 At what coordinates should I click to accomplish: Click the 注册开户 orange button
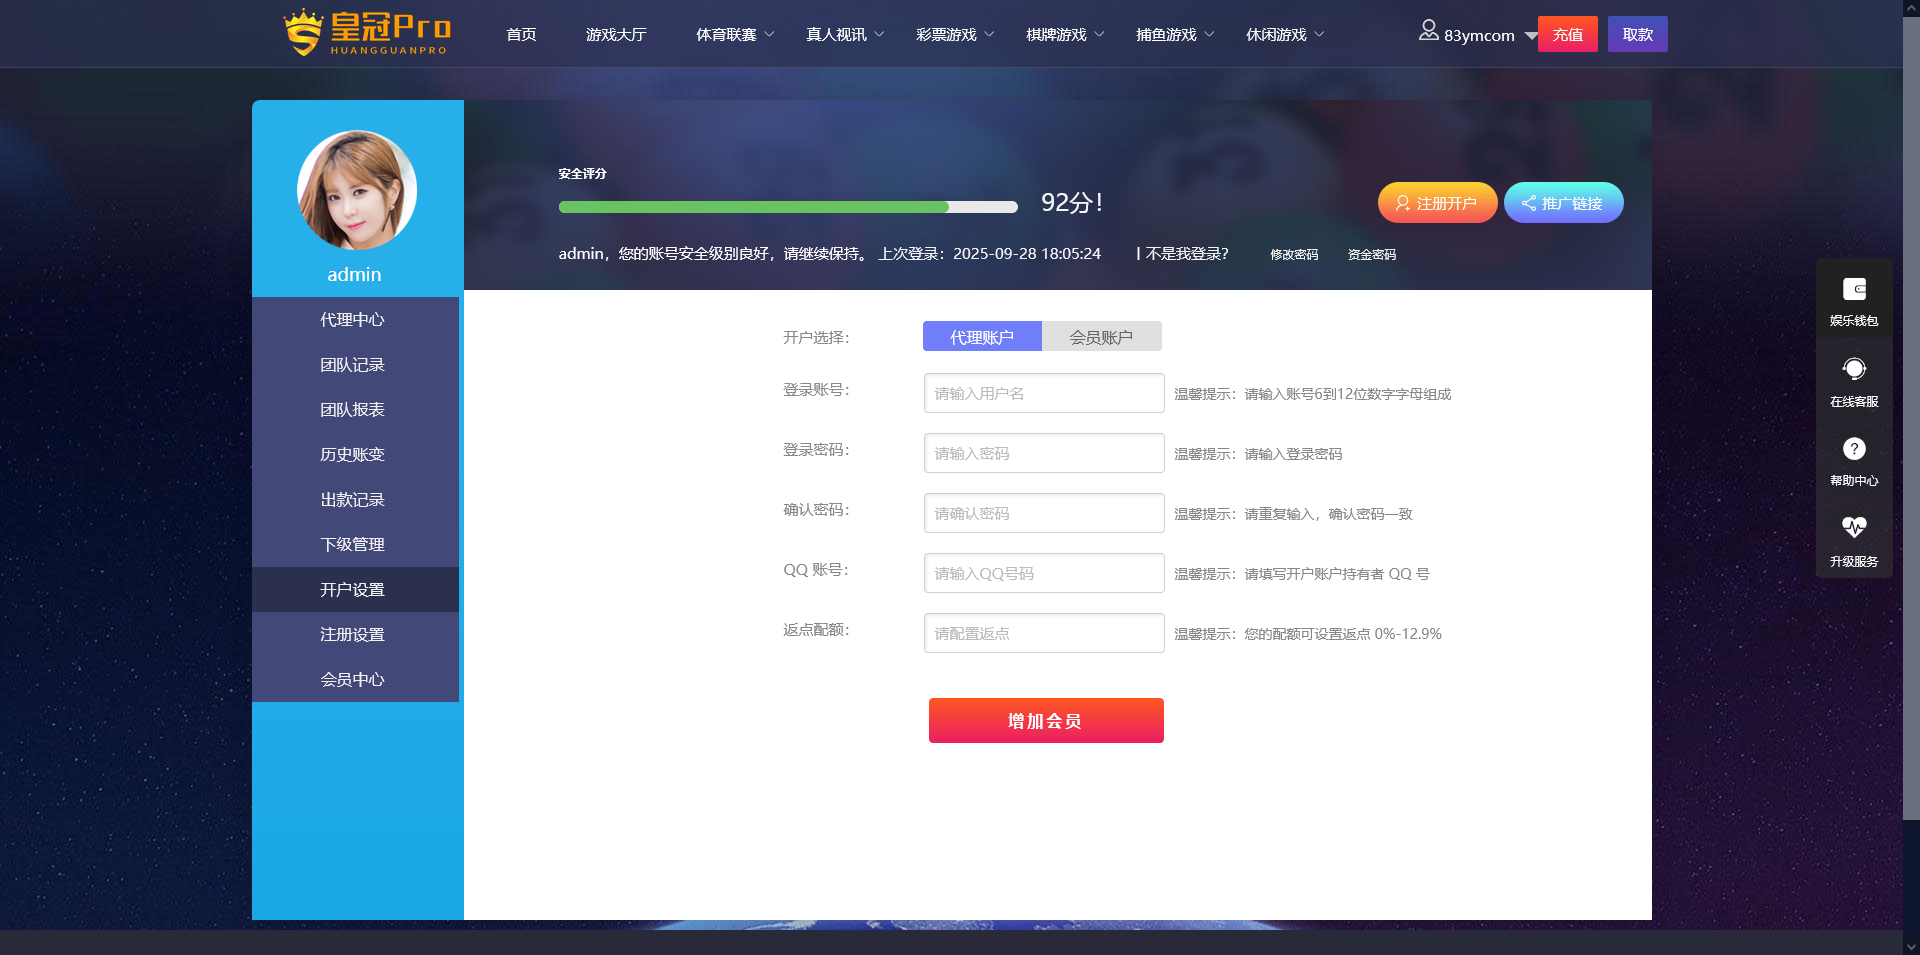click(1437, 203)
